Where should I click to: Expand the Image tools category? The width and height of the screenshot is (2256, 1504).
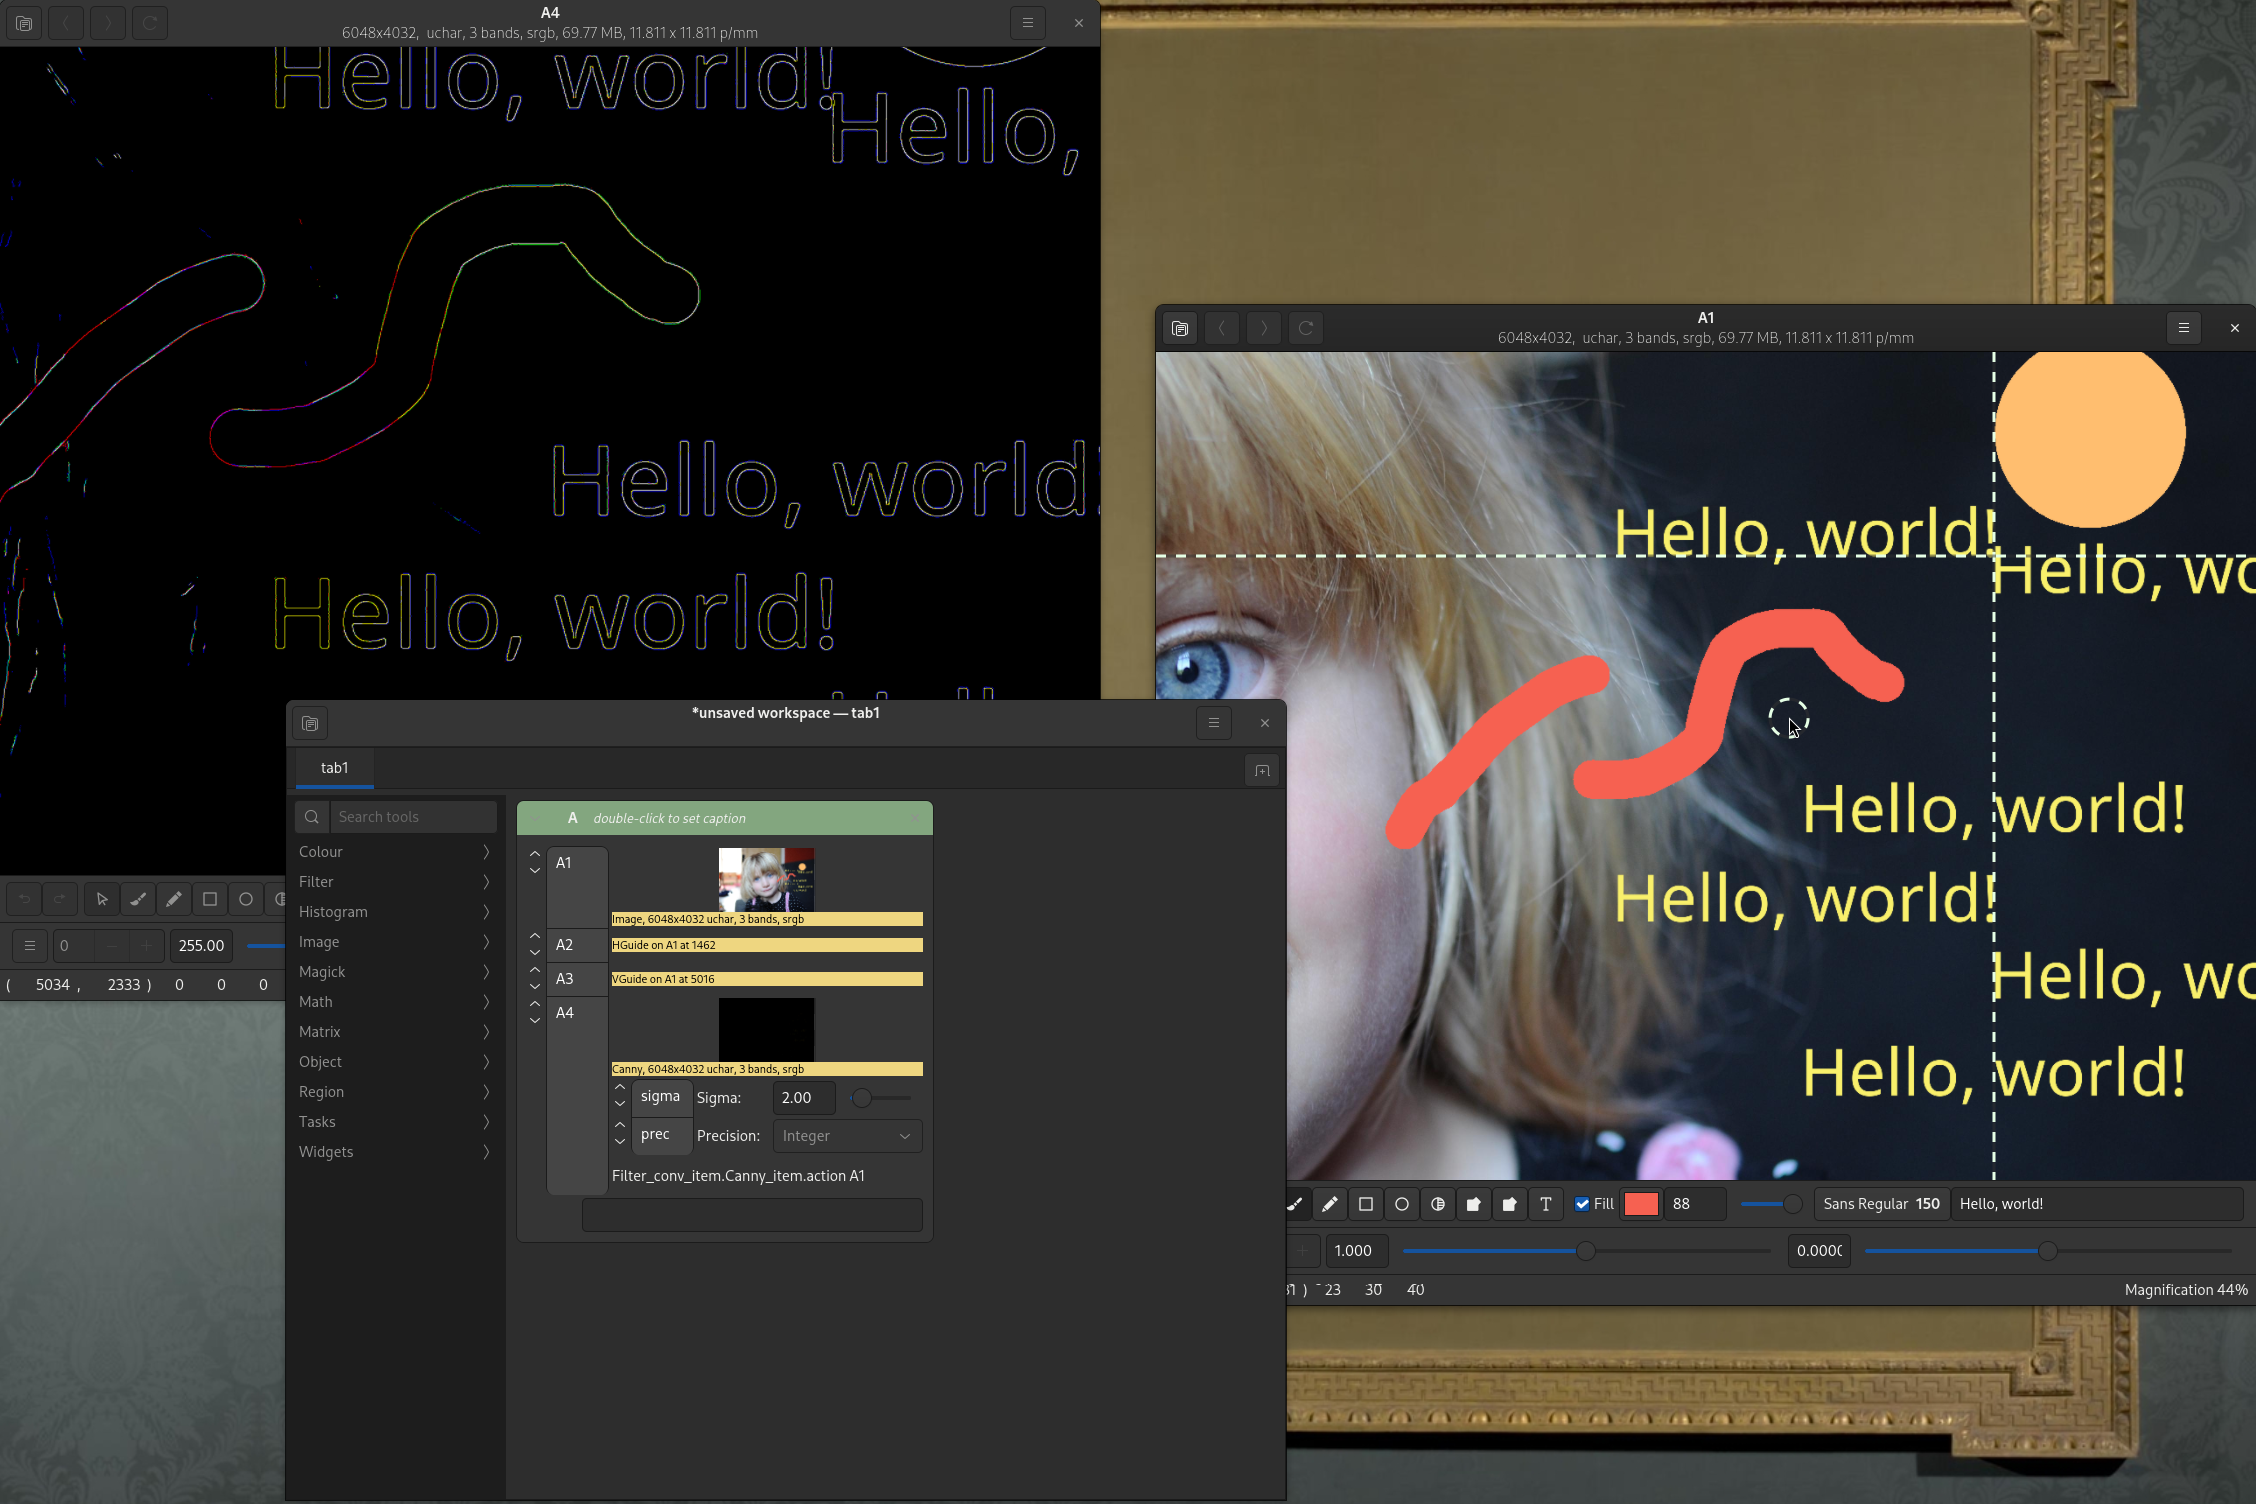[395, 942]
